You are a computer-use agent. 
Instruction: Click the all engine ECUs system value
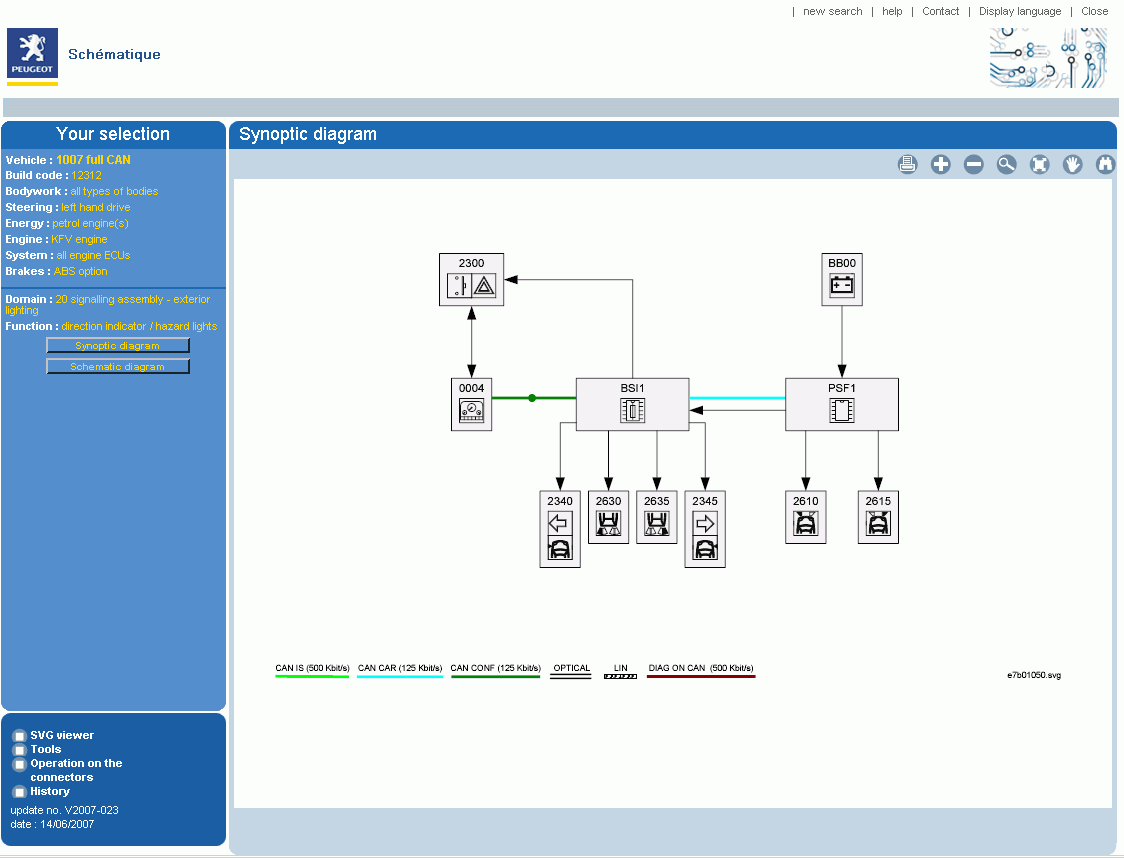point(93,255)
